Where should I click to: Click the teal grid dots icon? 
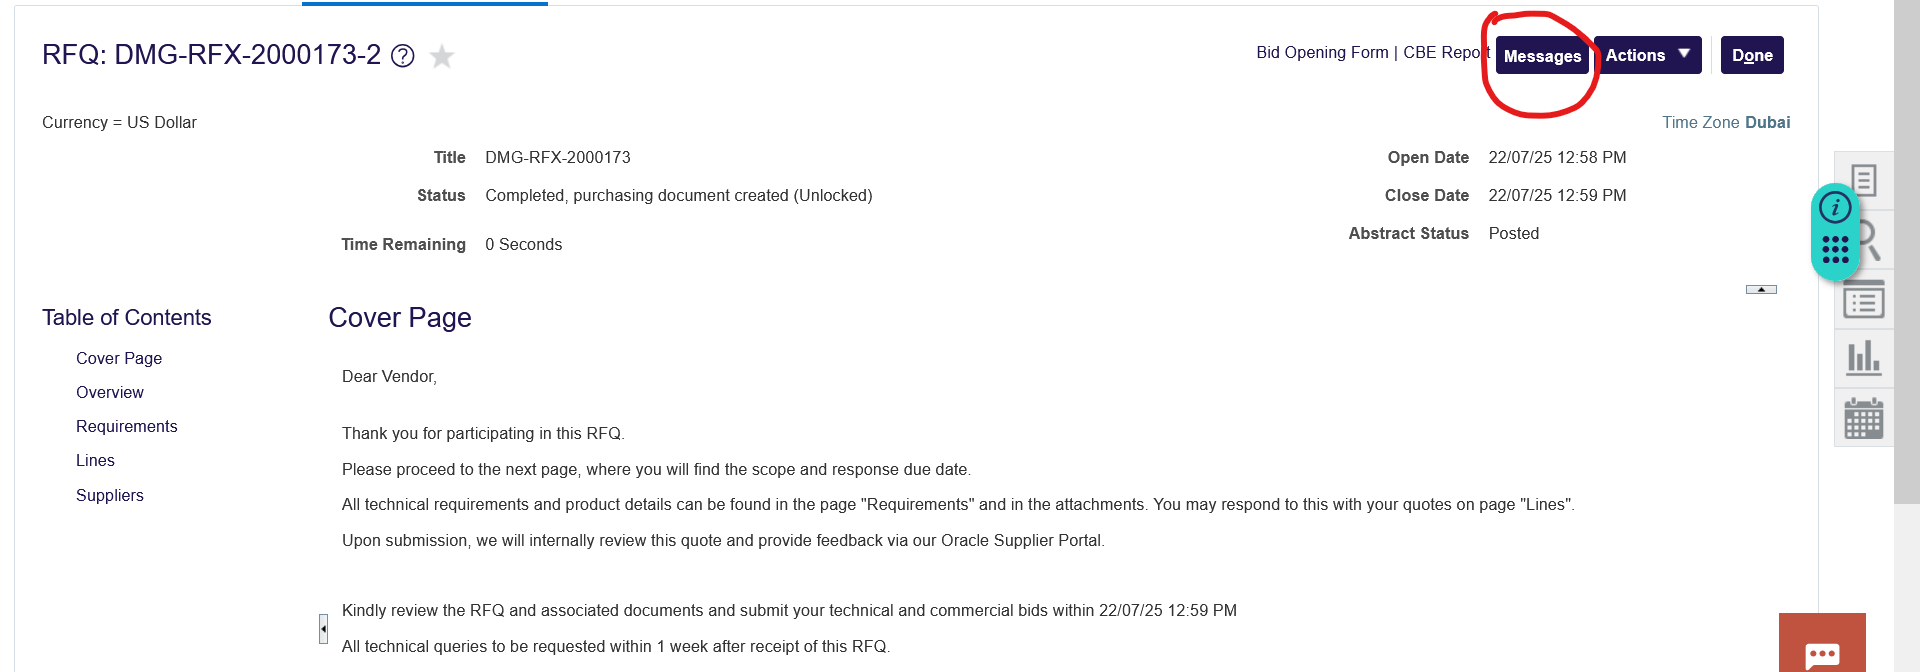click(1835, 250)
